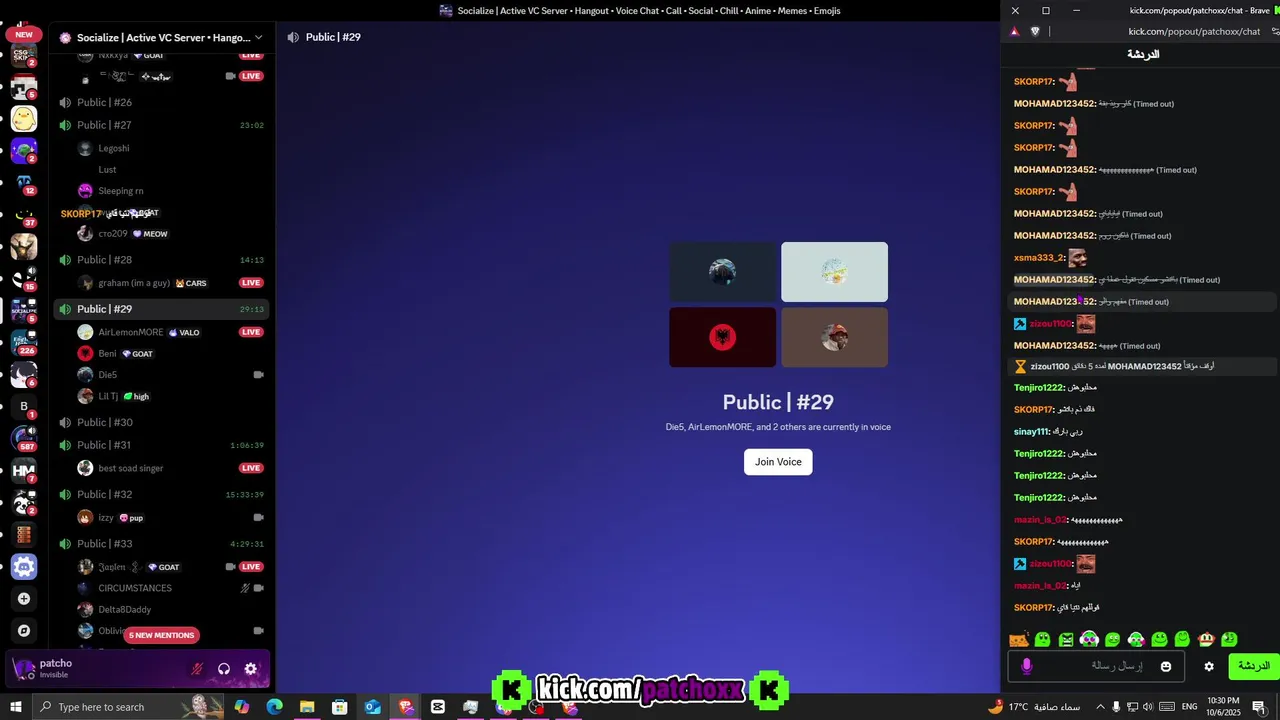Open the brown background participant tile
Screen dimensions: 1280x720
[834, 337]
